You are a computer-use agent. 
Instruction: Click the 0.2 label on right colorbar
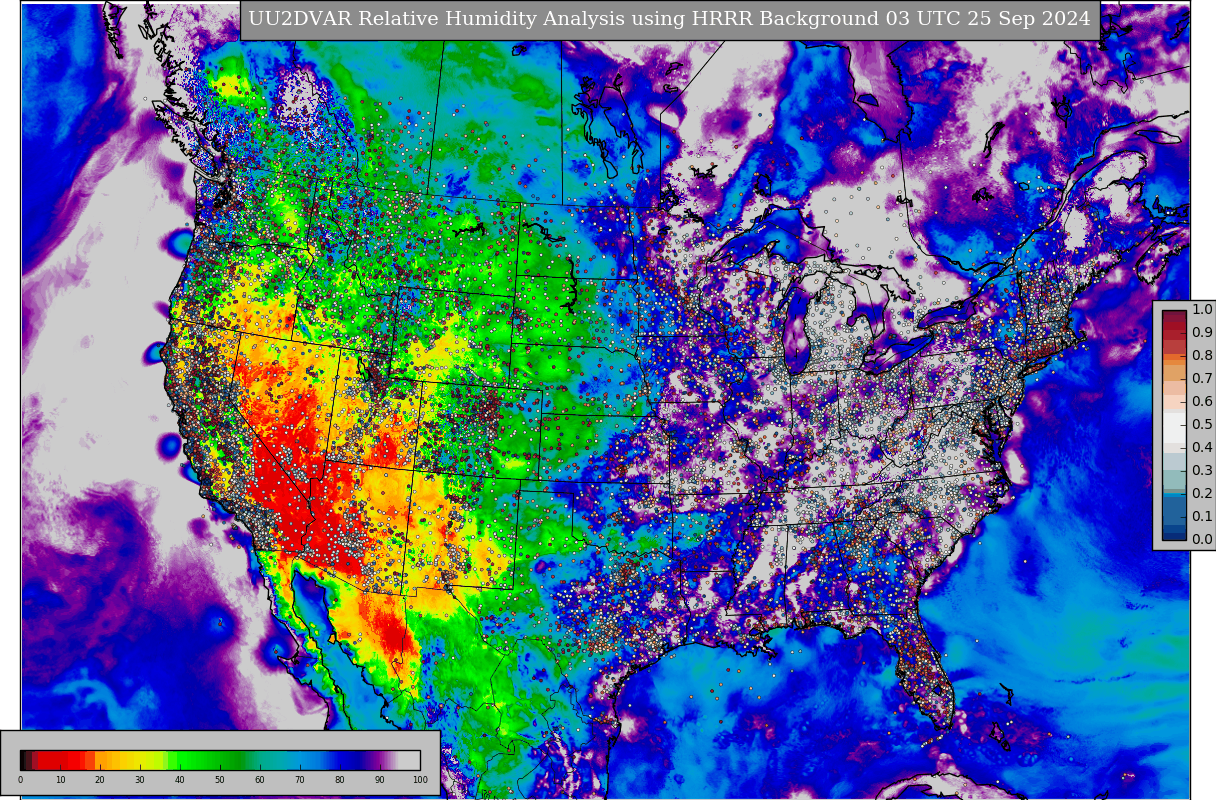(x=1202, y=493)
